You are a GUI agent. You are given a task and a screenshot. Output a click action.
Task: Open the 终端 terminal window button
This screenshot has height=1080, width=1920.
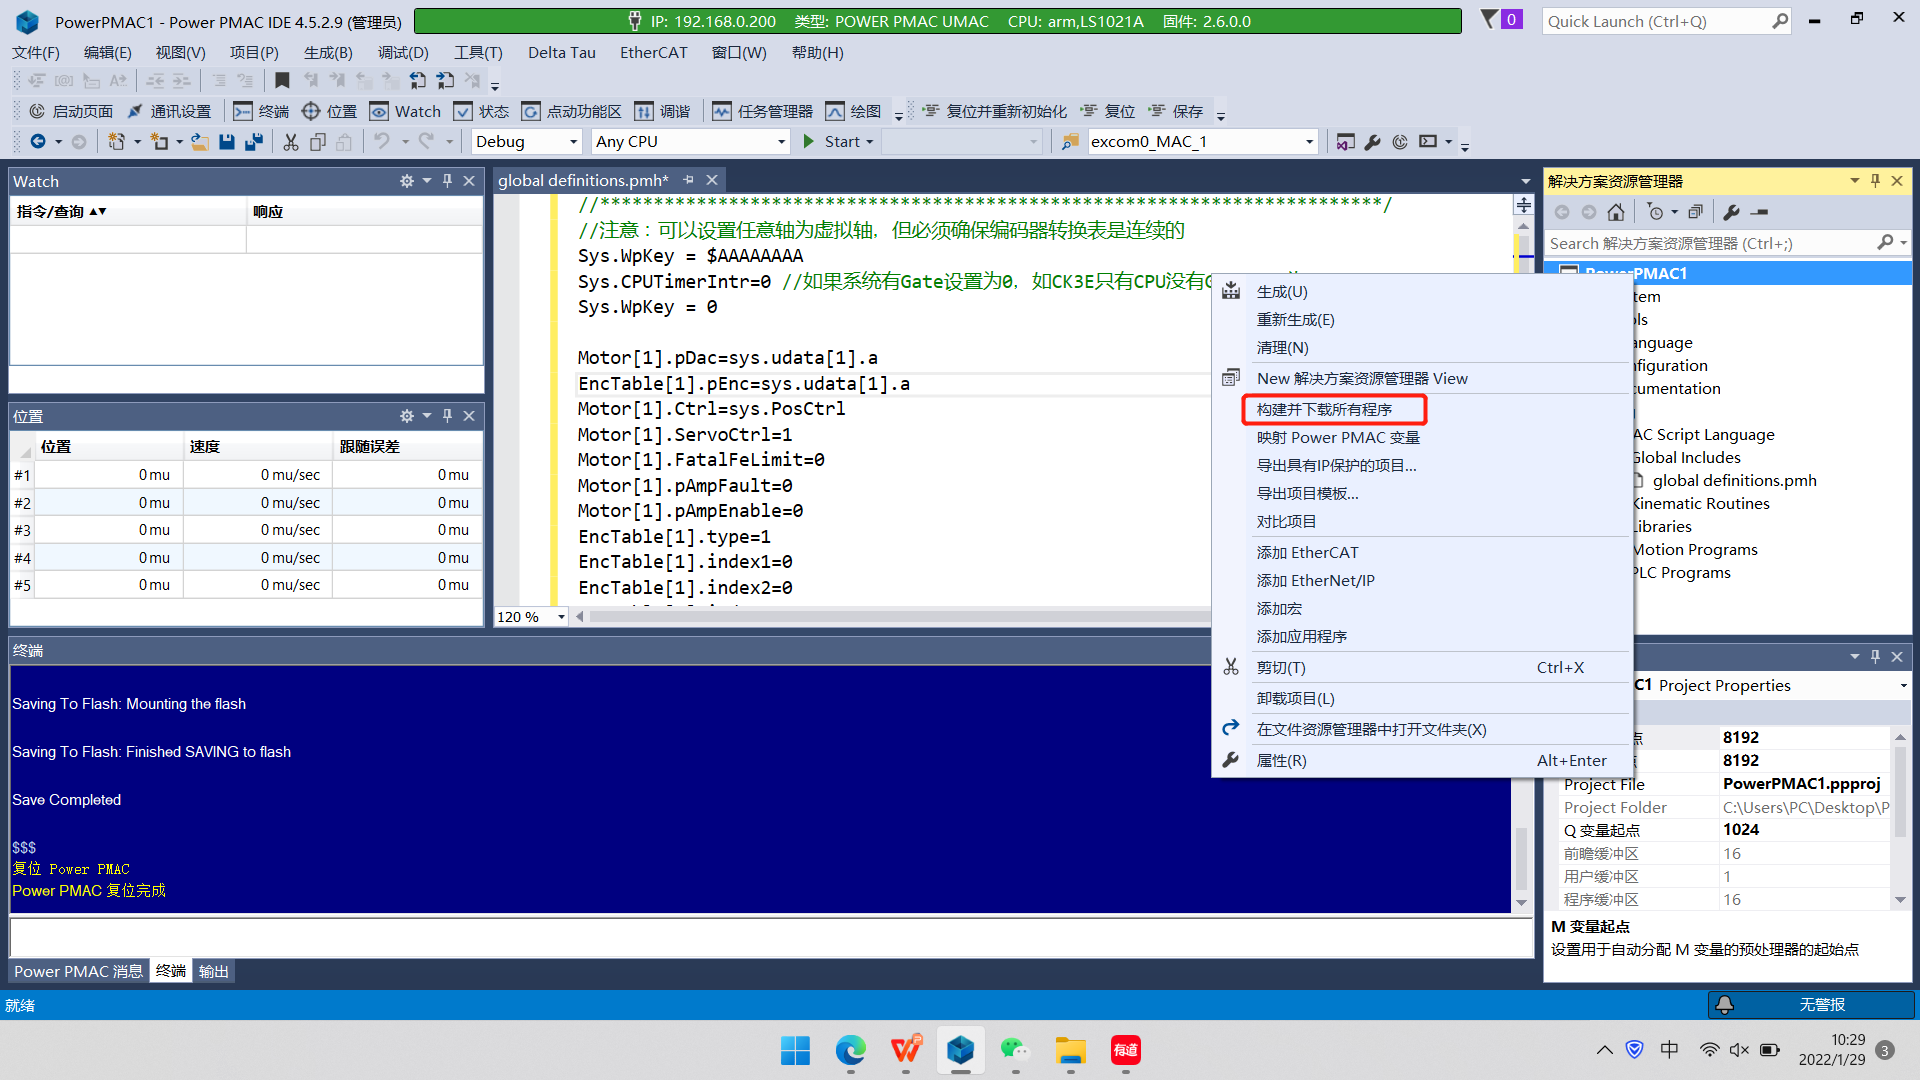point(261,111)
